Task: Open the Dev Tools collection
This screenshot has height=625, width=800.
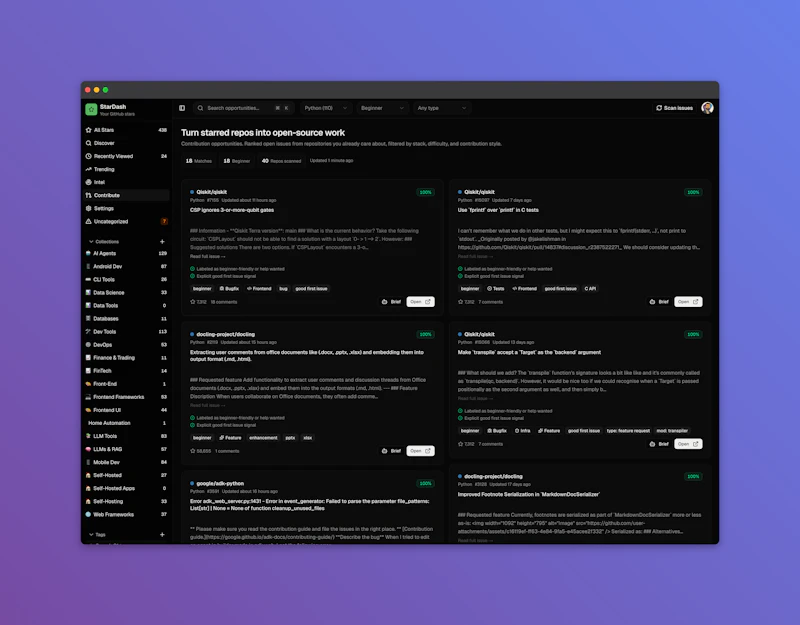Action: (127, 332)
